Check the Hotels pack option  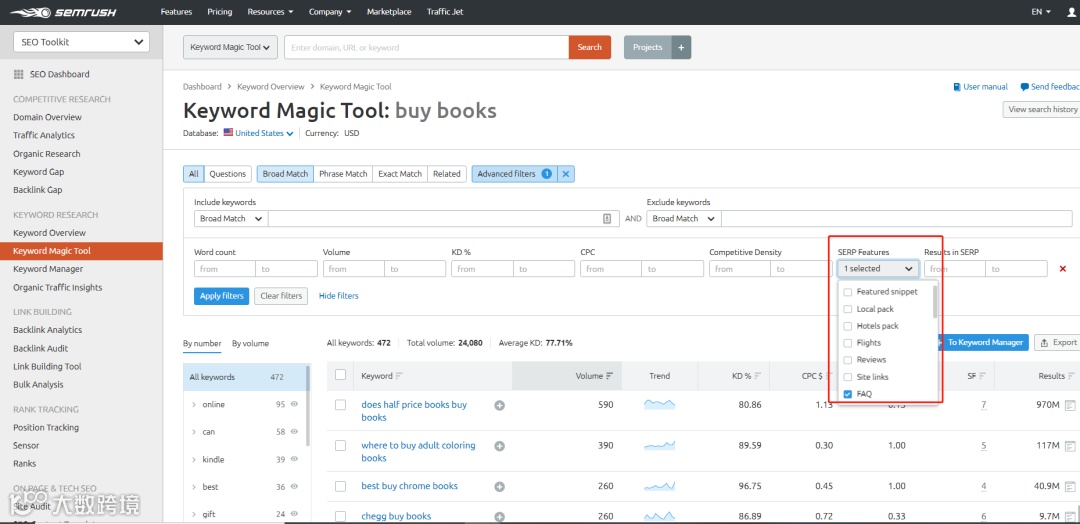(x=848, y=326)
